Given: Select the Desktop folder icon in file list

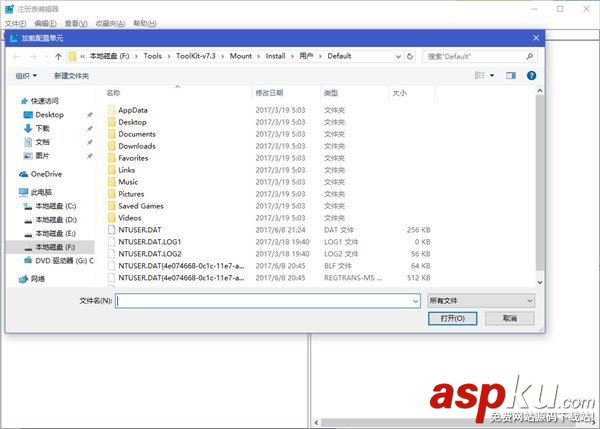Looking at the screenshot, I should click(x=111, y=122).
